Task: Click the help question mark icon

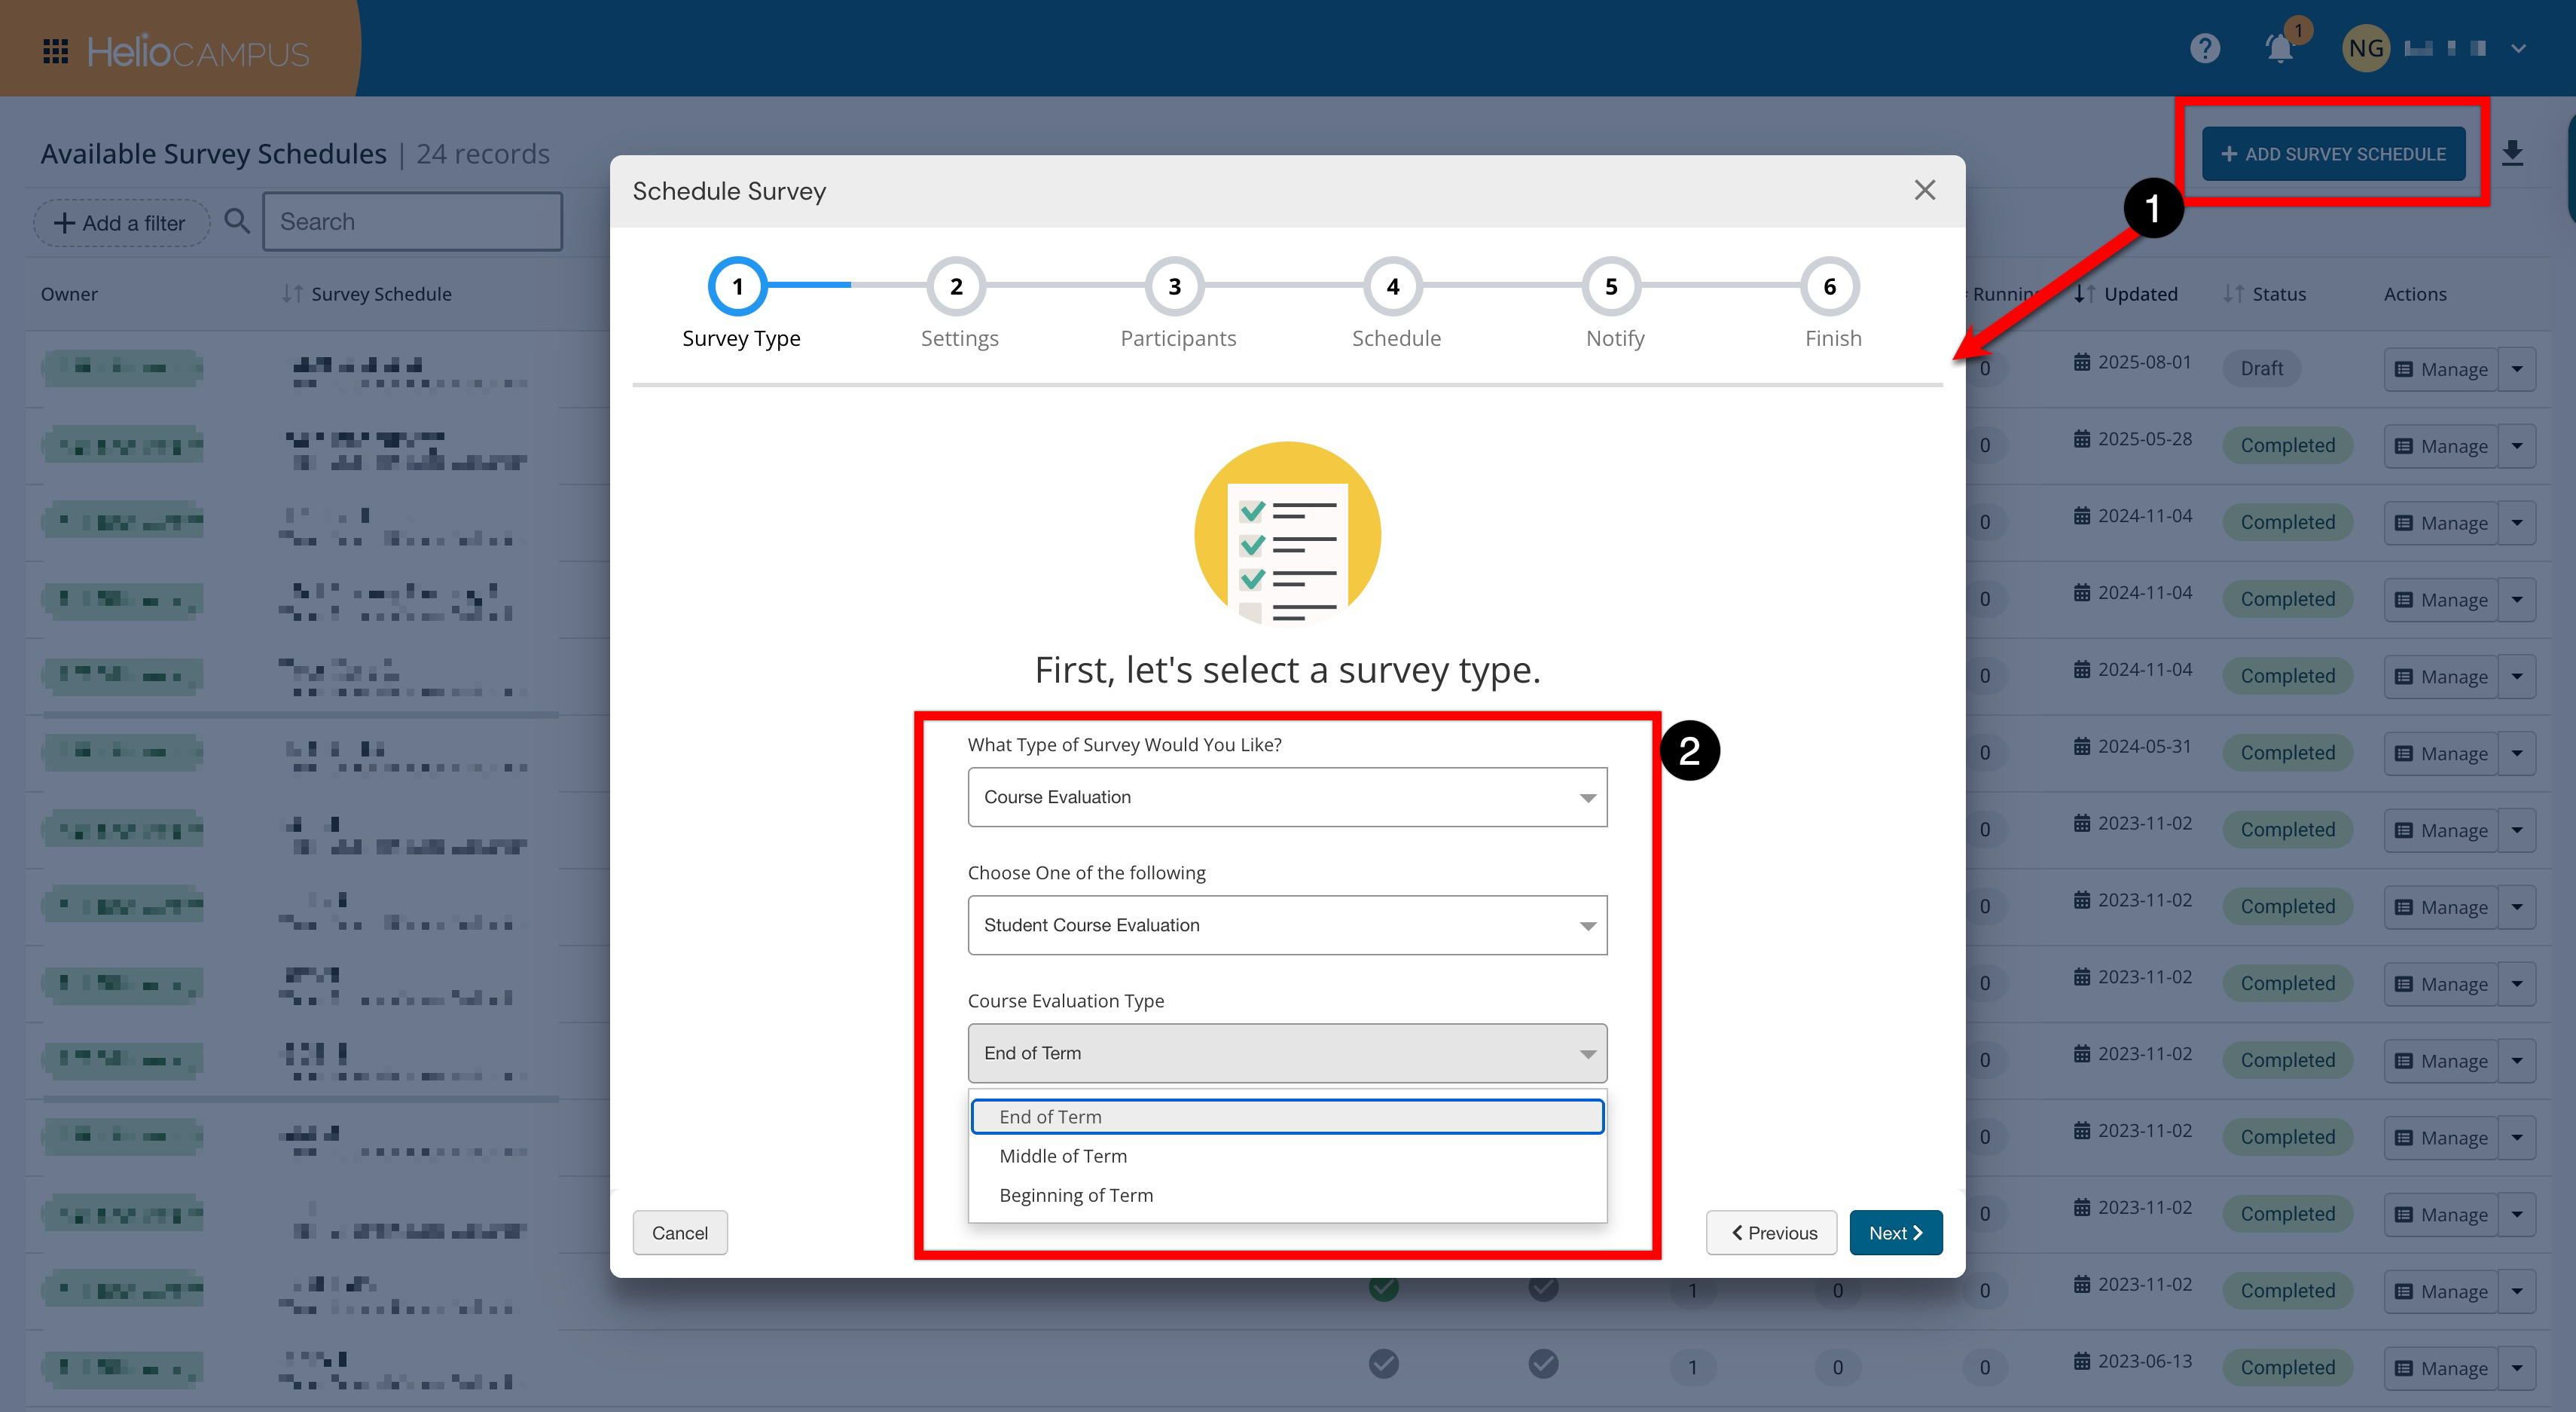Action: click(2204, 48)
